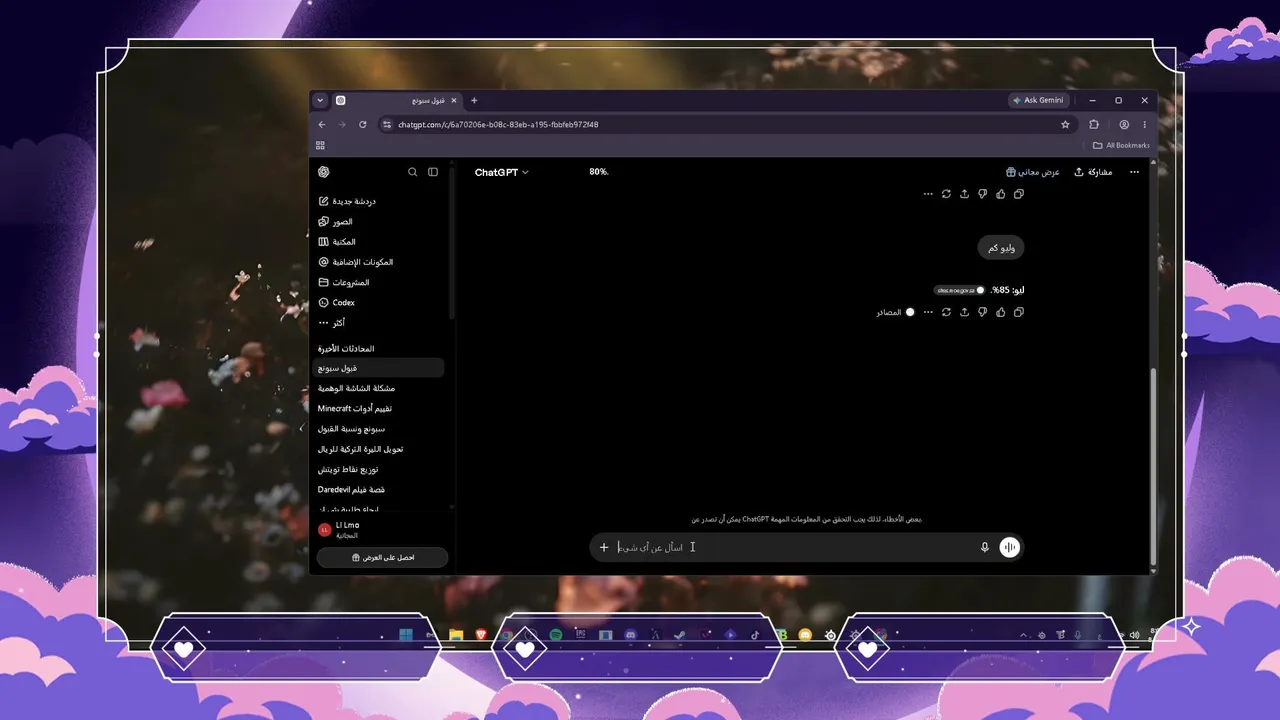Click the مشاركة share button
1280x720 pixels.
click(1093, 172)
